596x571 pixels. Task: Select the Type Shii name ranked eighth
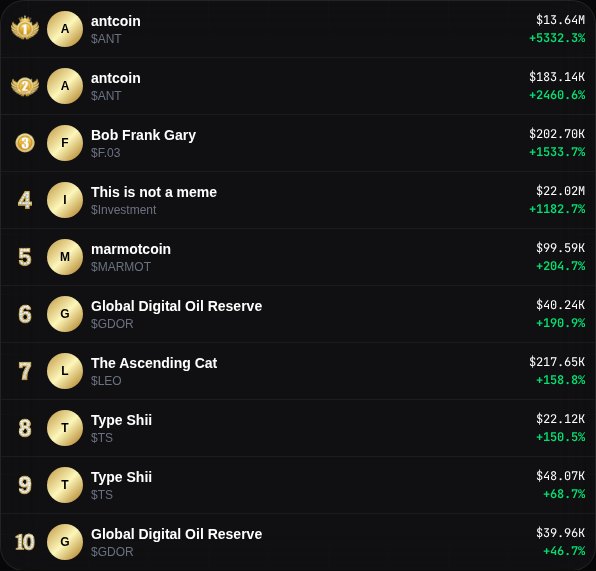click(121, 420)
